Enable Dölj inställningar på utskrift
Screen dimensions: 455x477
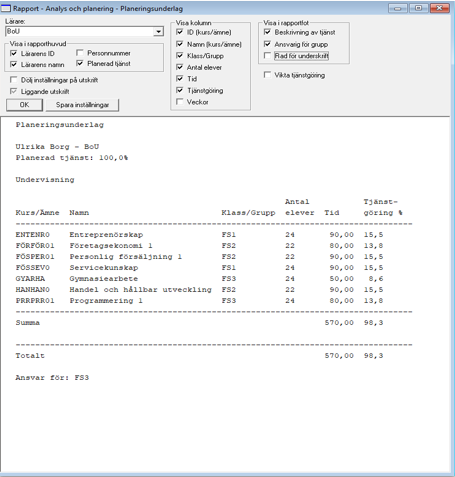(14, 80)
